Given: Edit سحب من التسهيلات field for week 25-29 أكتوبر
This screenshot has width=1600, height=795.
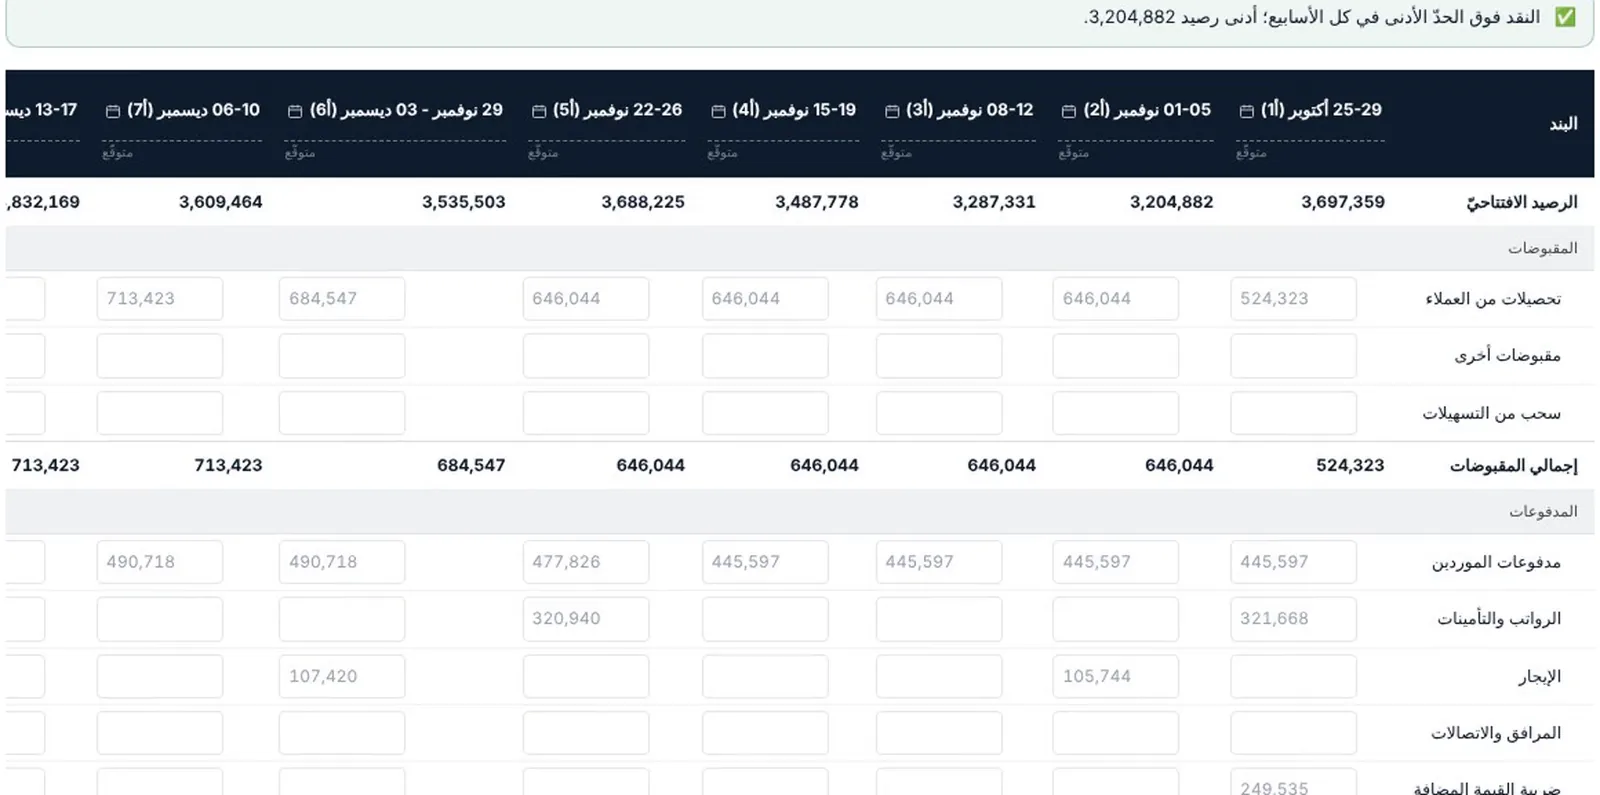Looking at the screenshot, I should click(1293, 413).
